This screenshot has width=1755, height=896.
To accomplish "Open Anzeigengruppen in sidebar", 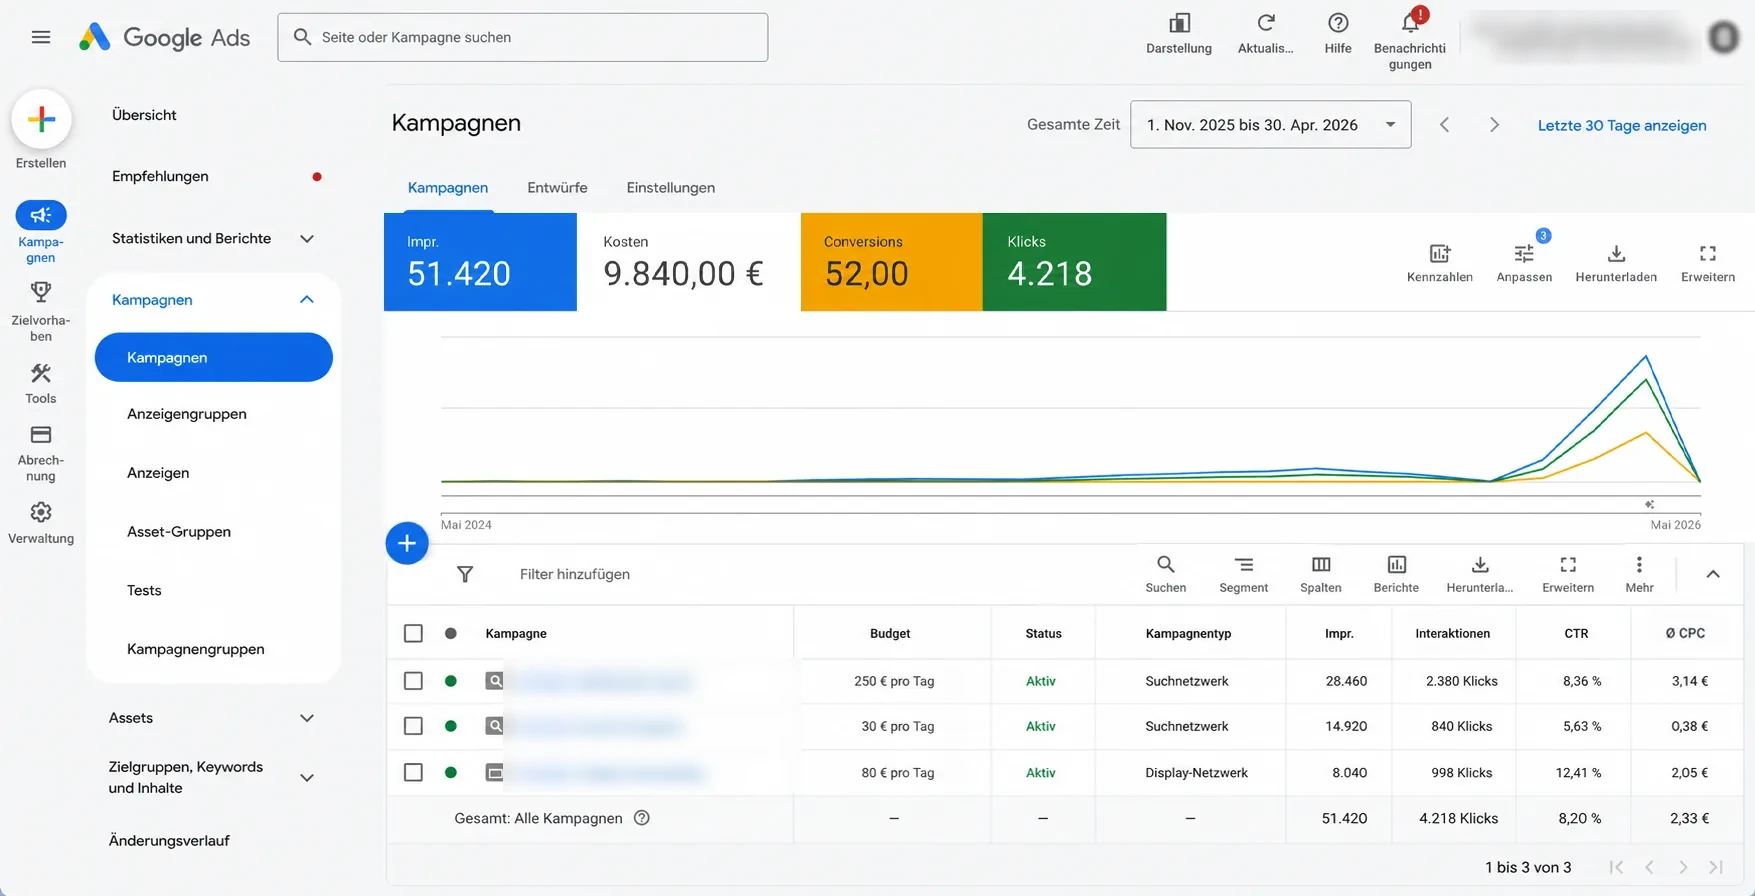I will (187, 414).
